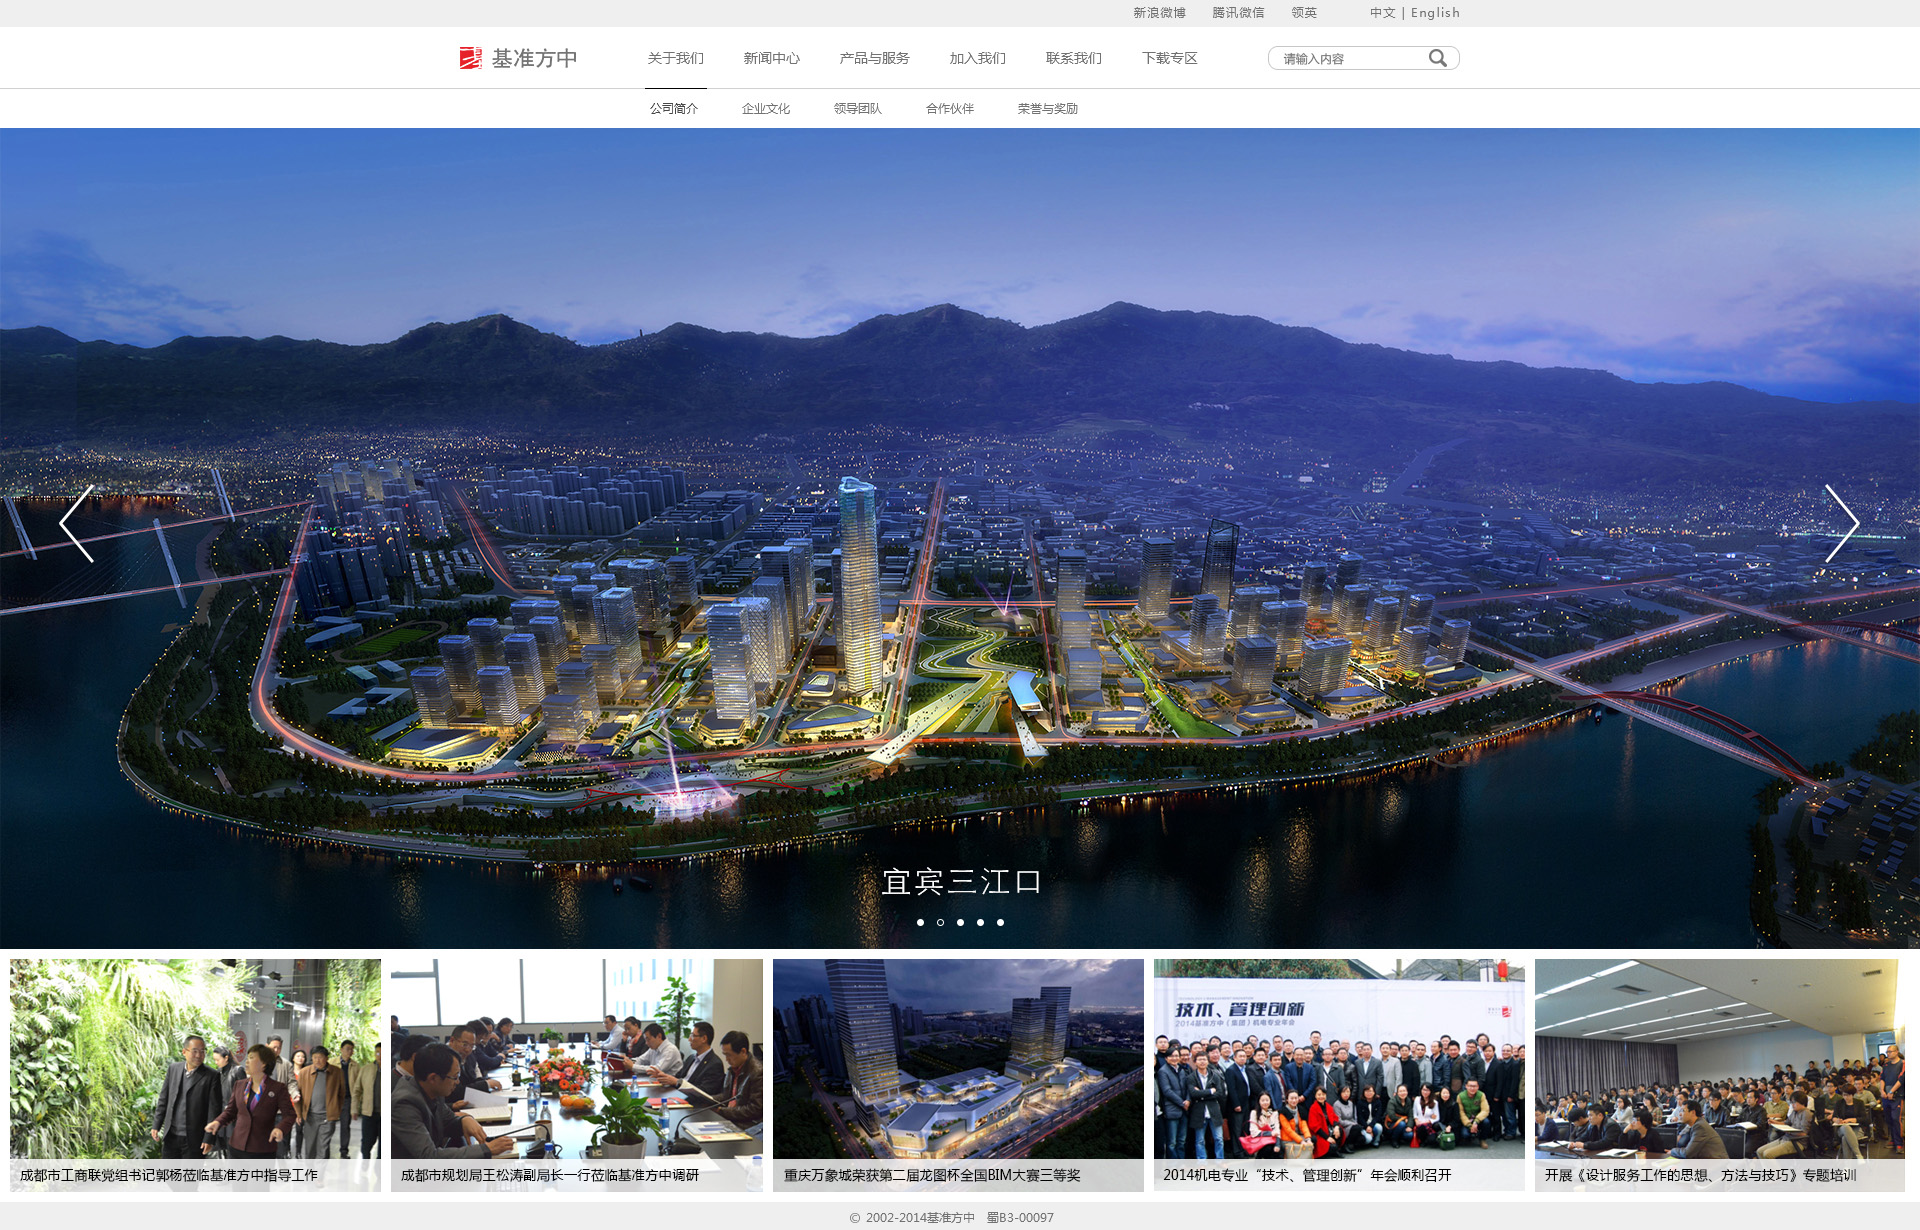Image resolution: width=1920 pixels, height=1230 pixels.
Task: Select the first carousel dot
Action: pyautogui.click(x=920, y=922)
